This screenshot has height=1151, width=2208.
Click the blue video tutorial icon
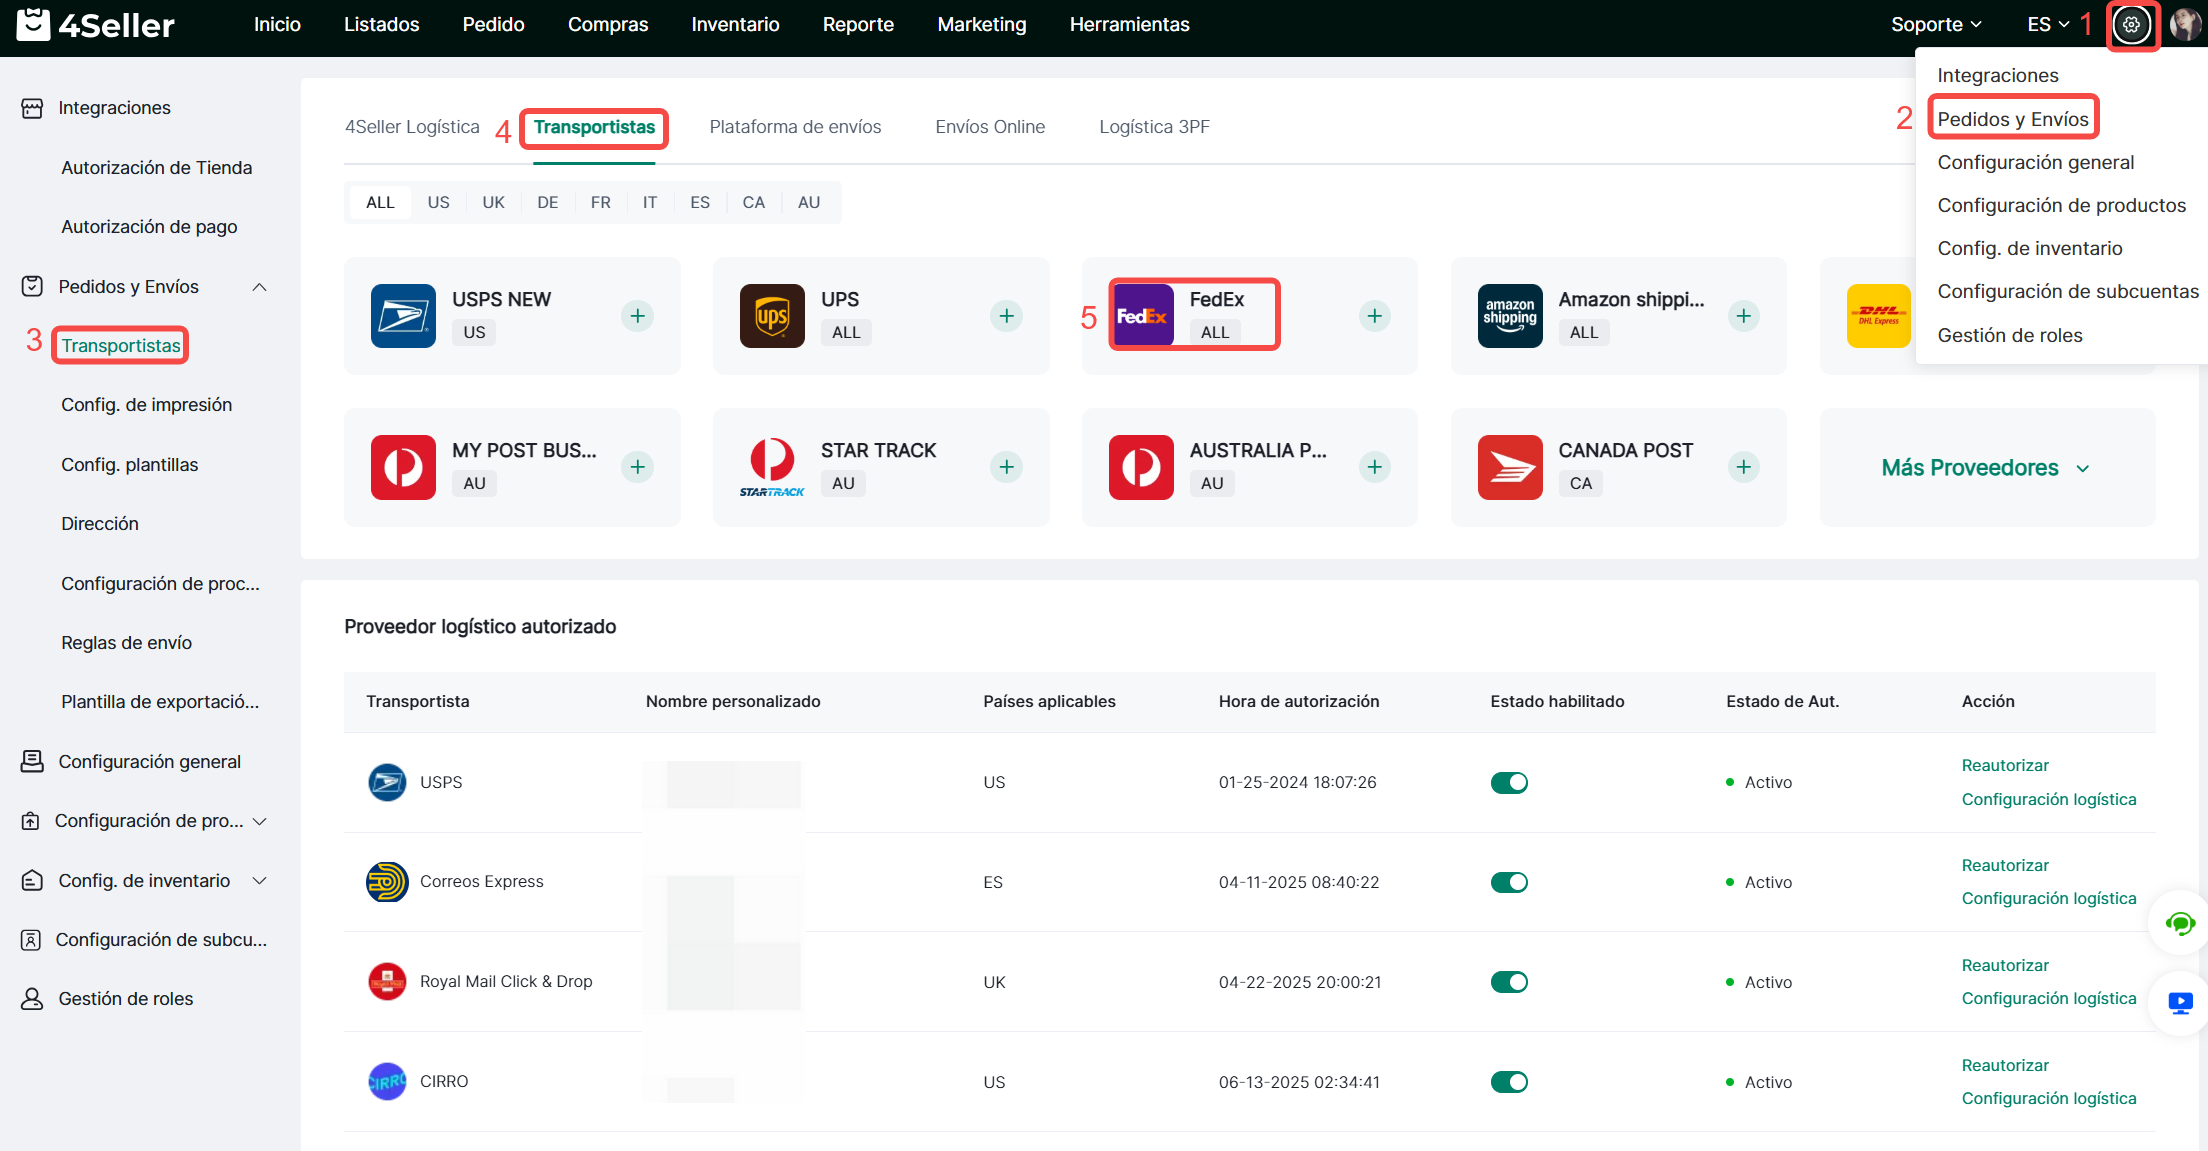(x=2180, y=1003)
